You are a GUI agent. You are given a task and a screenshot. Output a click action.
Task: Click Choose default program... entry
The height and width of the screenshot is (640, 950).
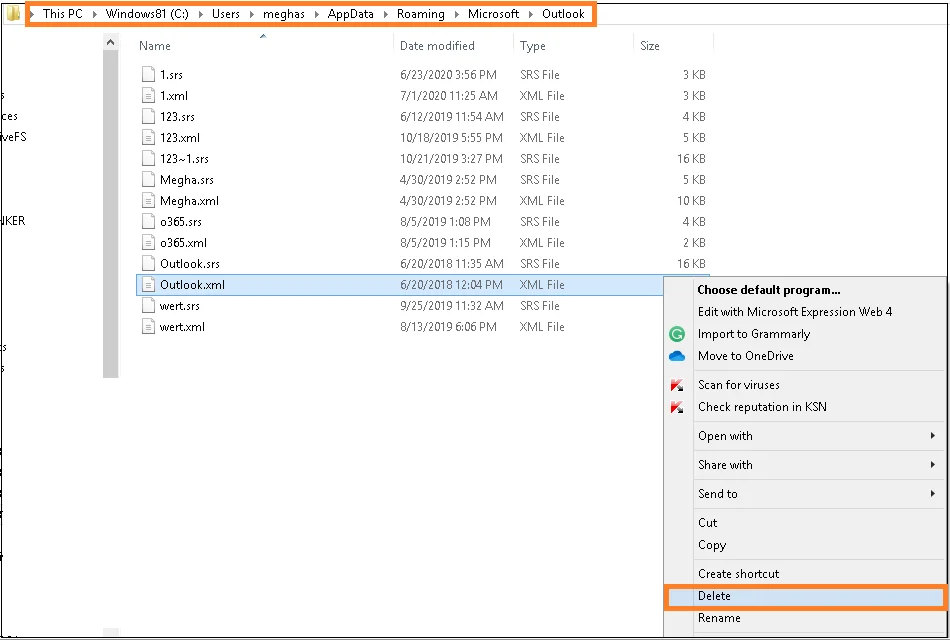(x=769, y=290)
